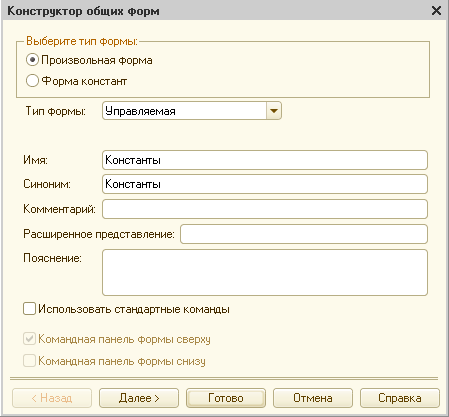This screenshot has width=449, height=417.
Task: Click the Имя input field
Action: tap(265, 160)
